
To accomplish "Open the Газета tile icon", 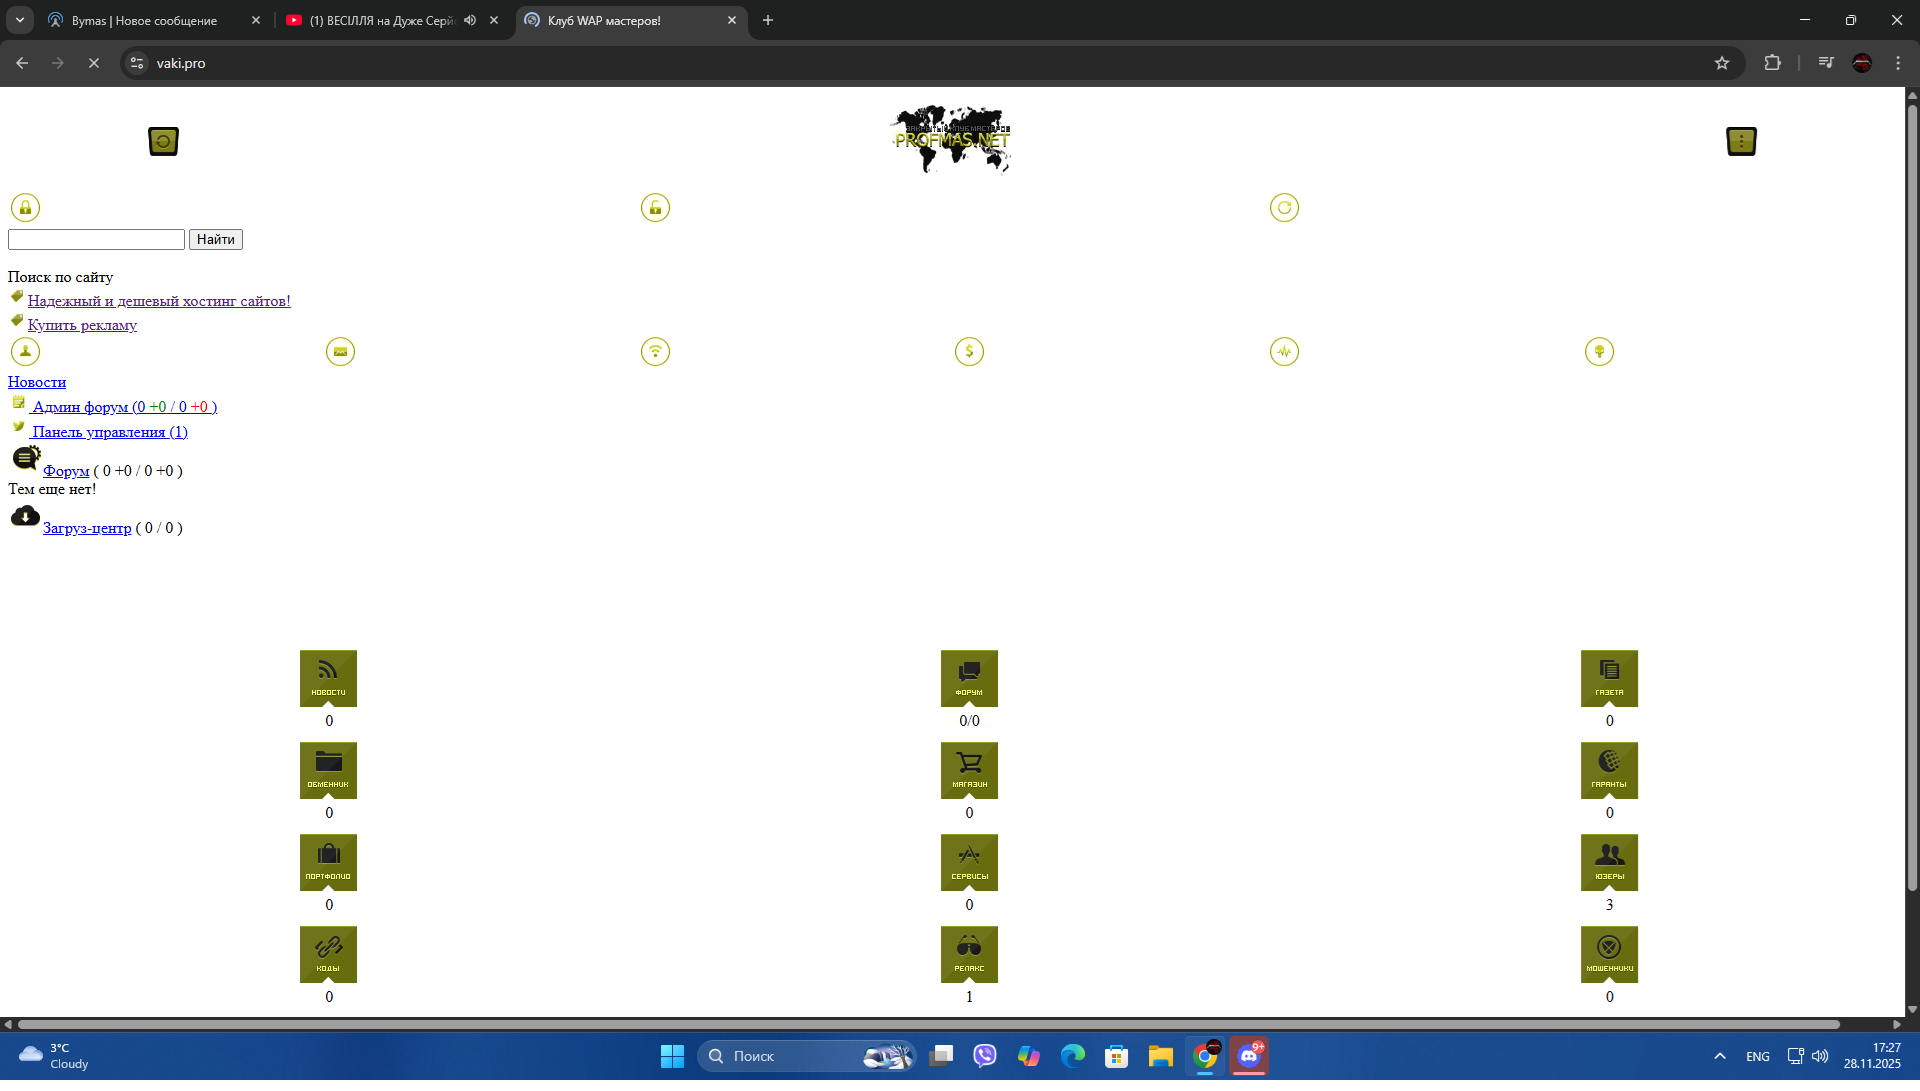I will tap(1608, 677).
